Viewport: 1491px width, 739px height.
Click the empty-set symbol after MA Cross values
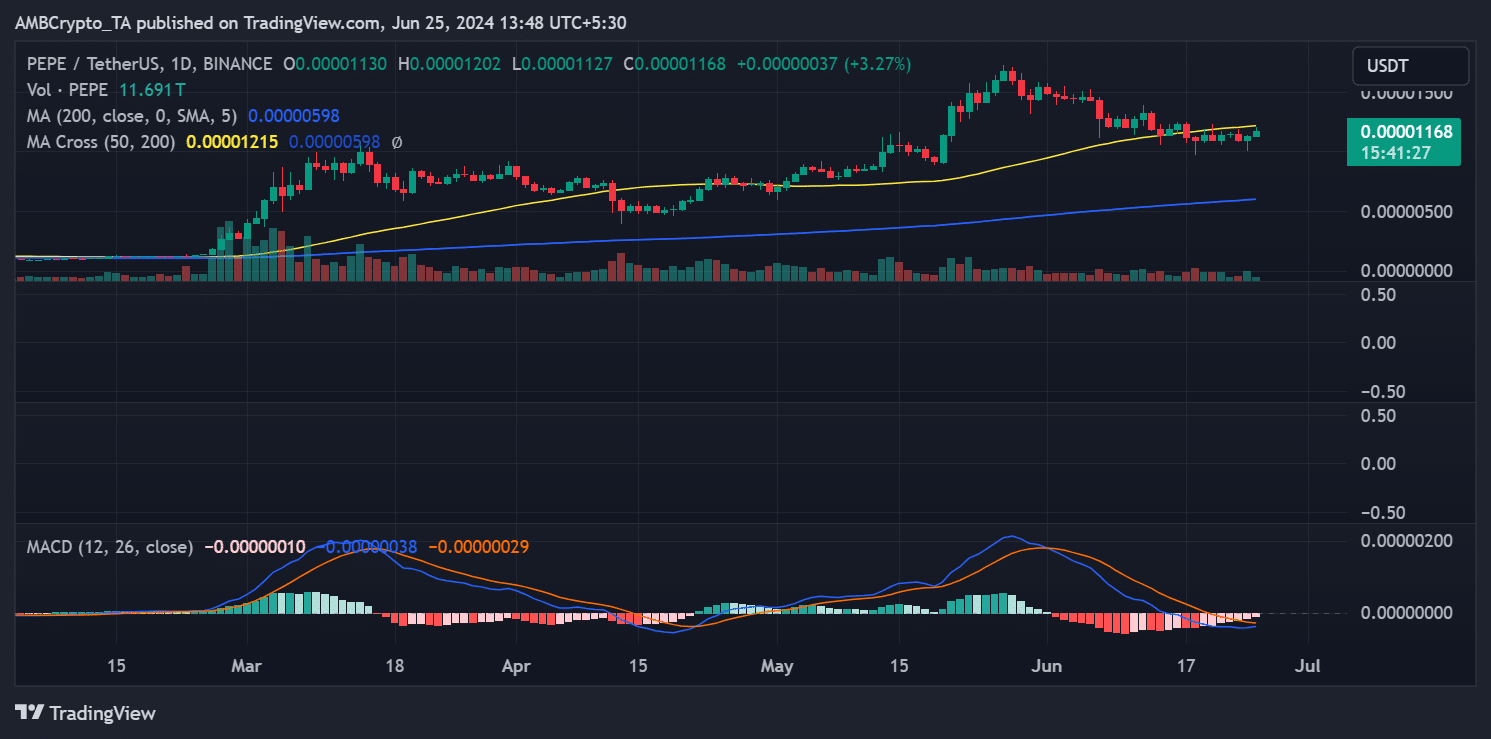point(397,142)
